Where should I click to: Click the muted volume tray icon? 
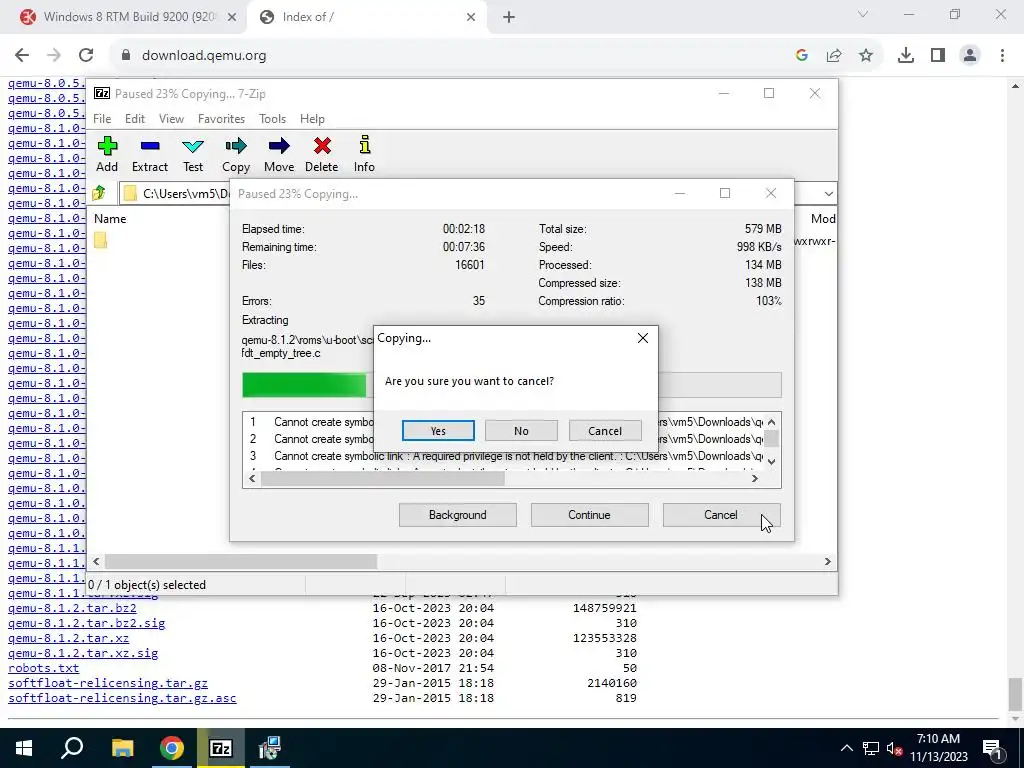(895, 748)
